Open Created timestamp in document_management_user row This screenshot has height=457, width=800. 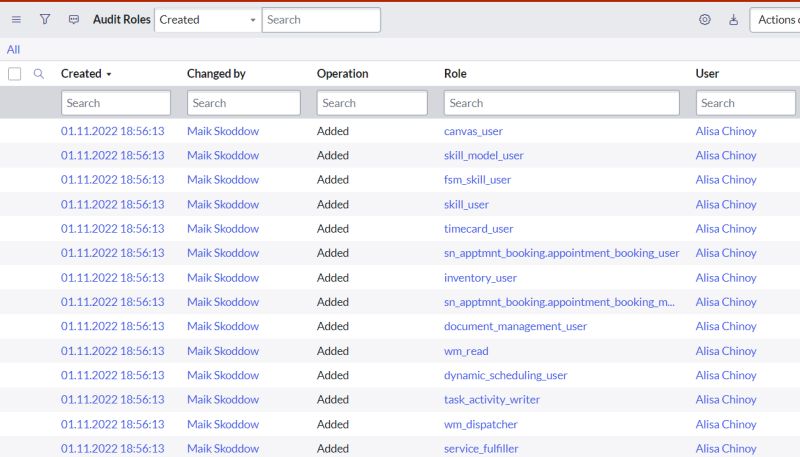pyautogui.click(x=113, y=326)
